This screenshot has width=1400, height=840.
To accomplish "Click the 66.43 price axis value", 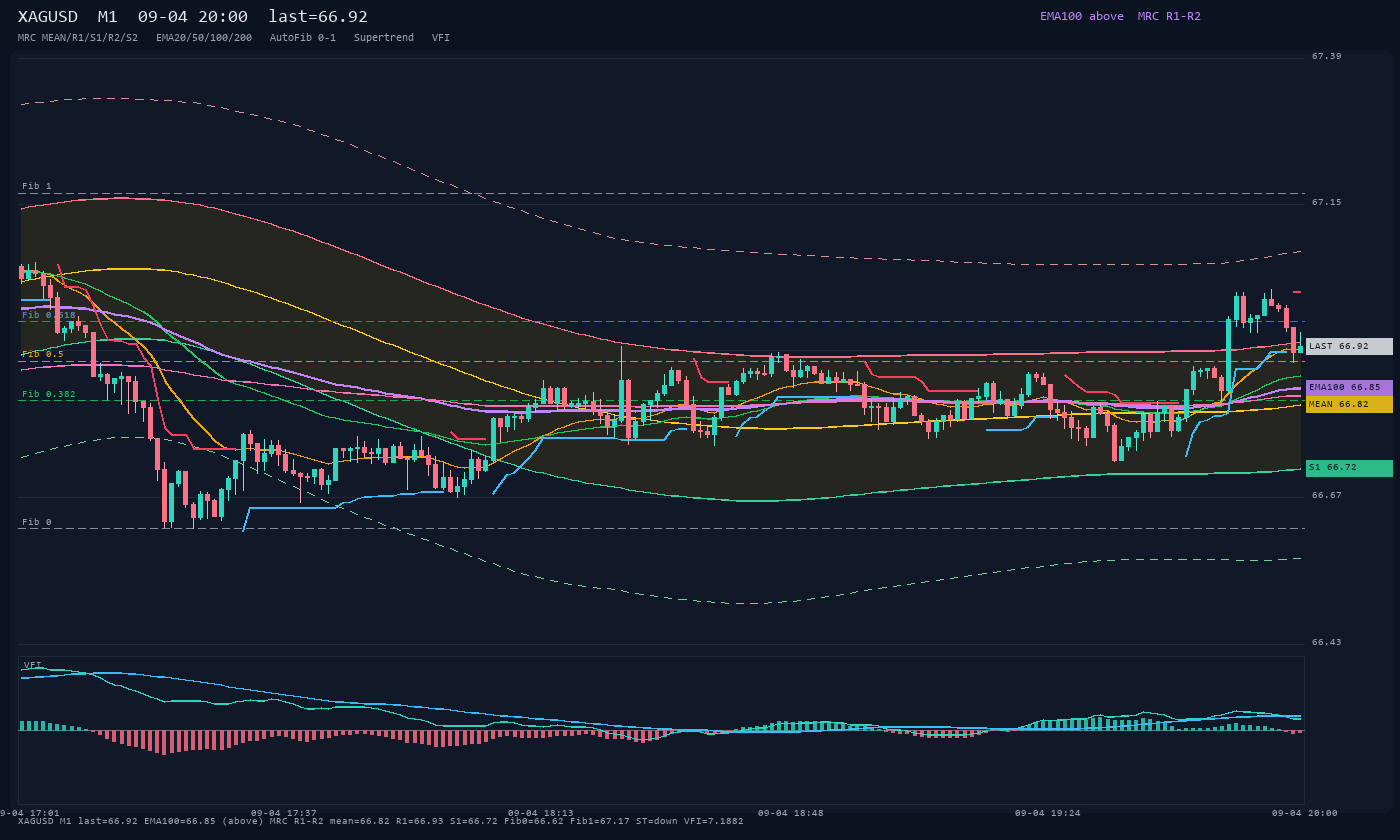I will (1327, 642).
